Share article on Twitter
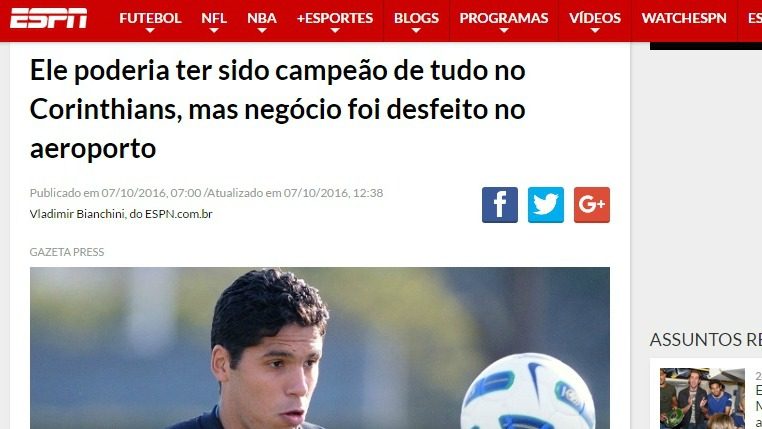 [x=546, y=205]
